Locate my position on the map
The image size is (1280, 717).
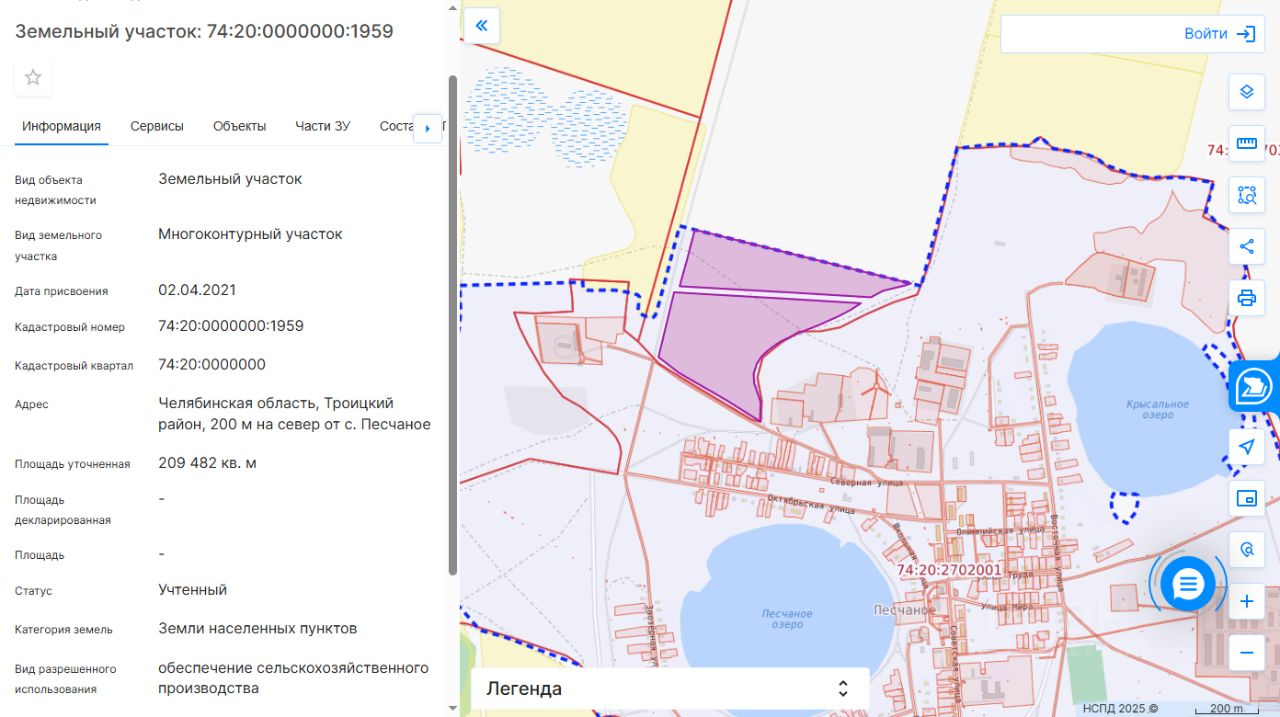1246,447
